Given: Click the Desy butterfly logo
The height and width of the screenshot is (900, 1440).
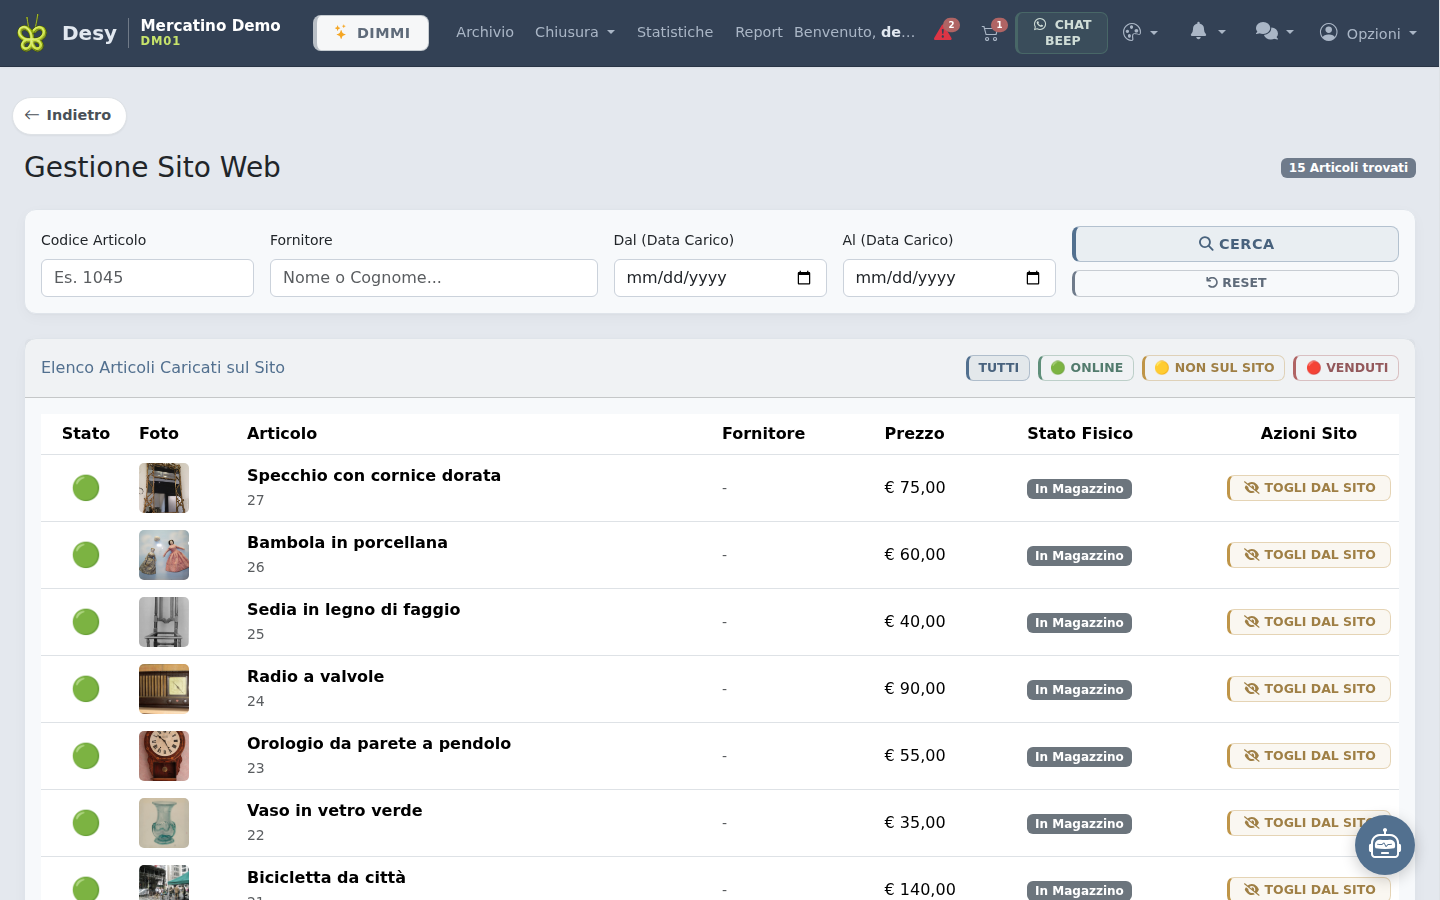Looking at the screenshot, I should coord(32,33).
